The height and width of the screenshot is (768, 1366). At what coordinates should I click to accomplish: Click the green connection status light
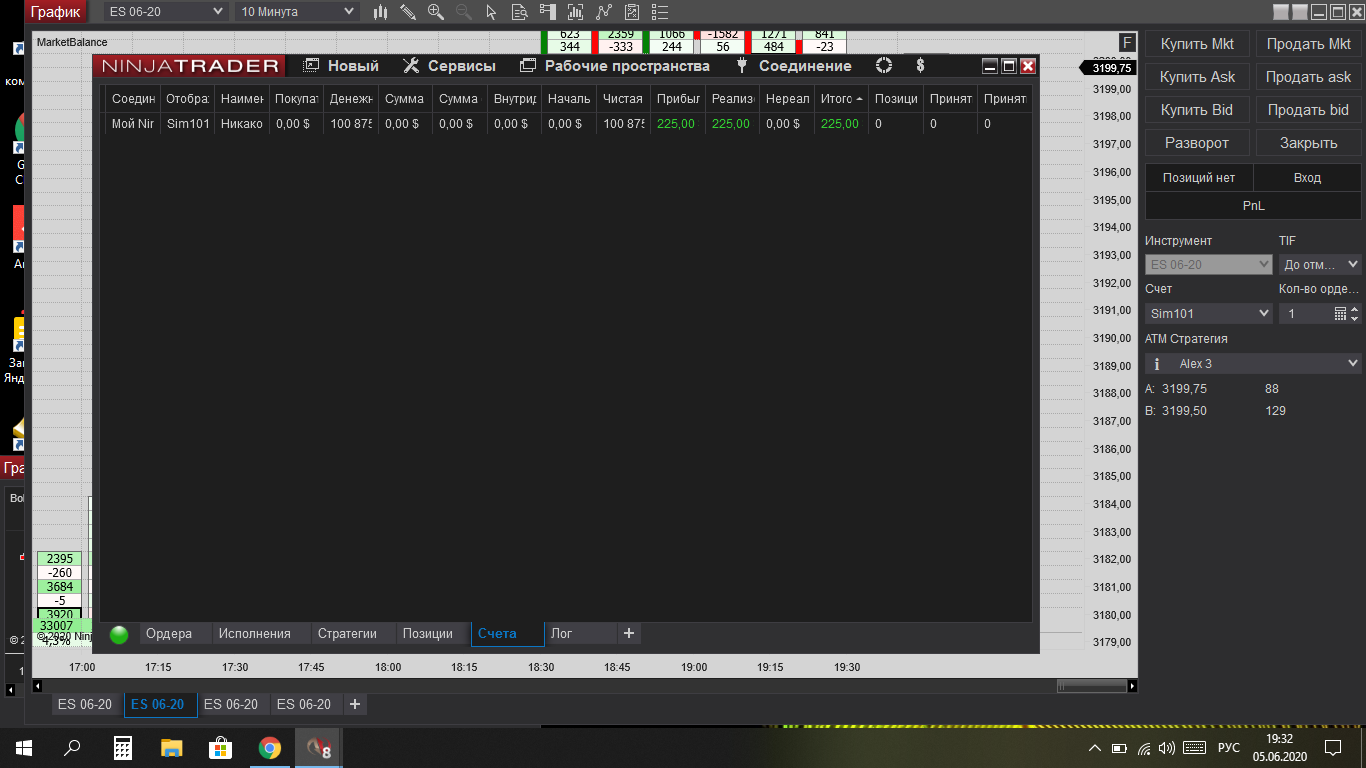tap(119, 634)
